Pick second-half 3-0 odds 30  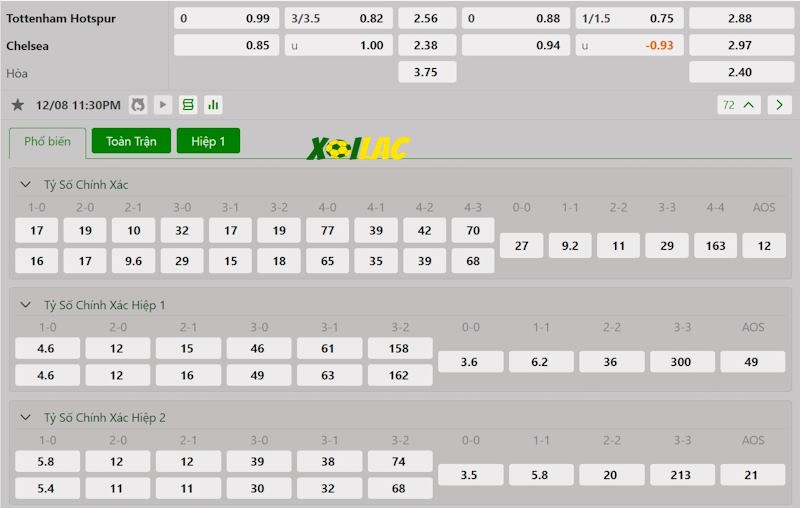[x=259, y=489]
